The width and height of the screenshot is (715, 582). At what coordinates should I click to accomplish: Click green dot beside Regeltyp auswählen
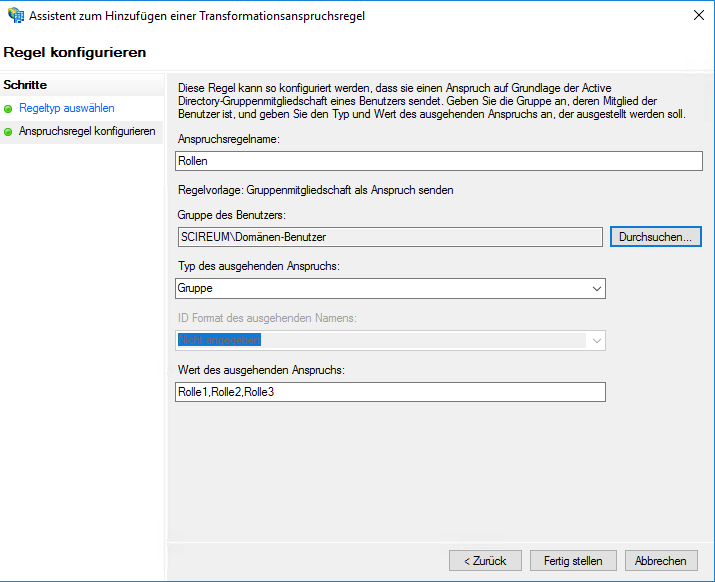coord(9,108)
